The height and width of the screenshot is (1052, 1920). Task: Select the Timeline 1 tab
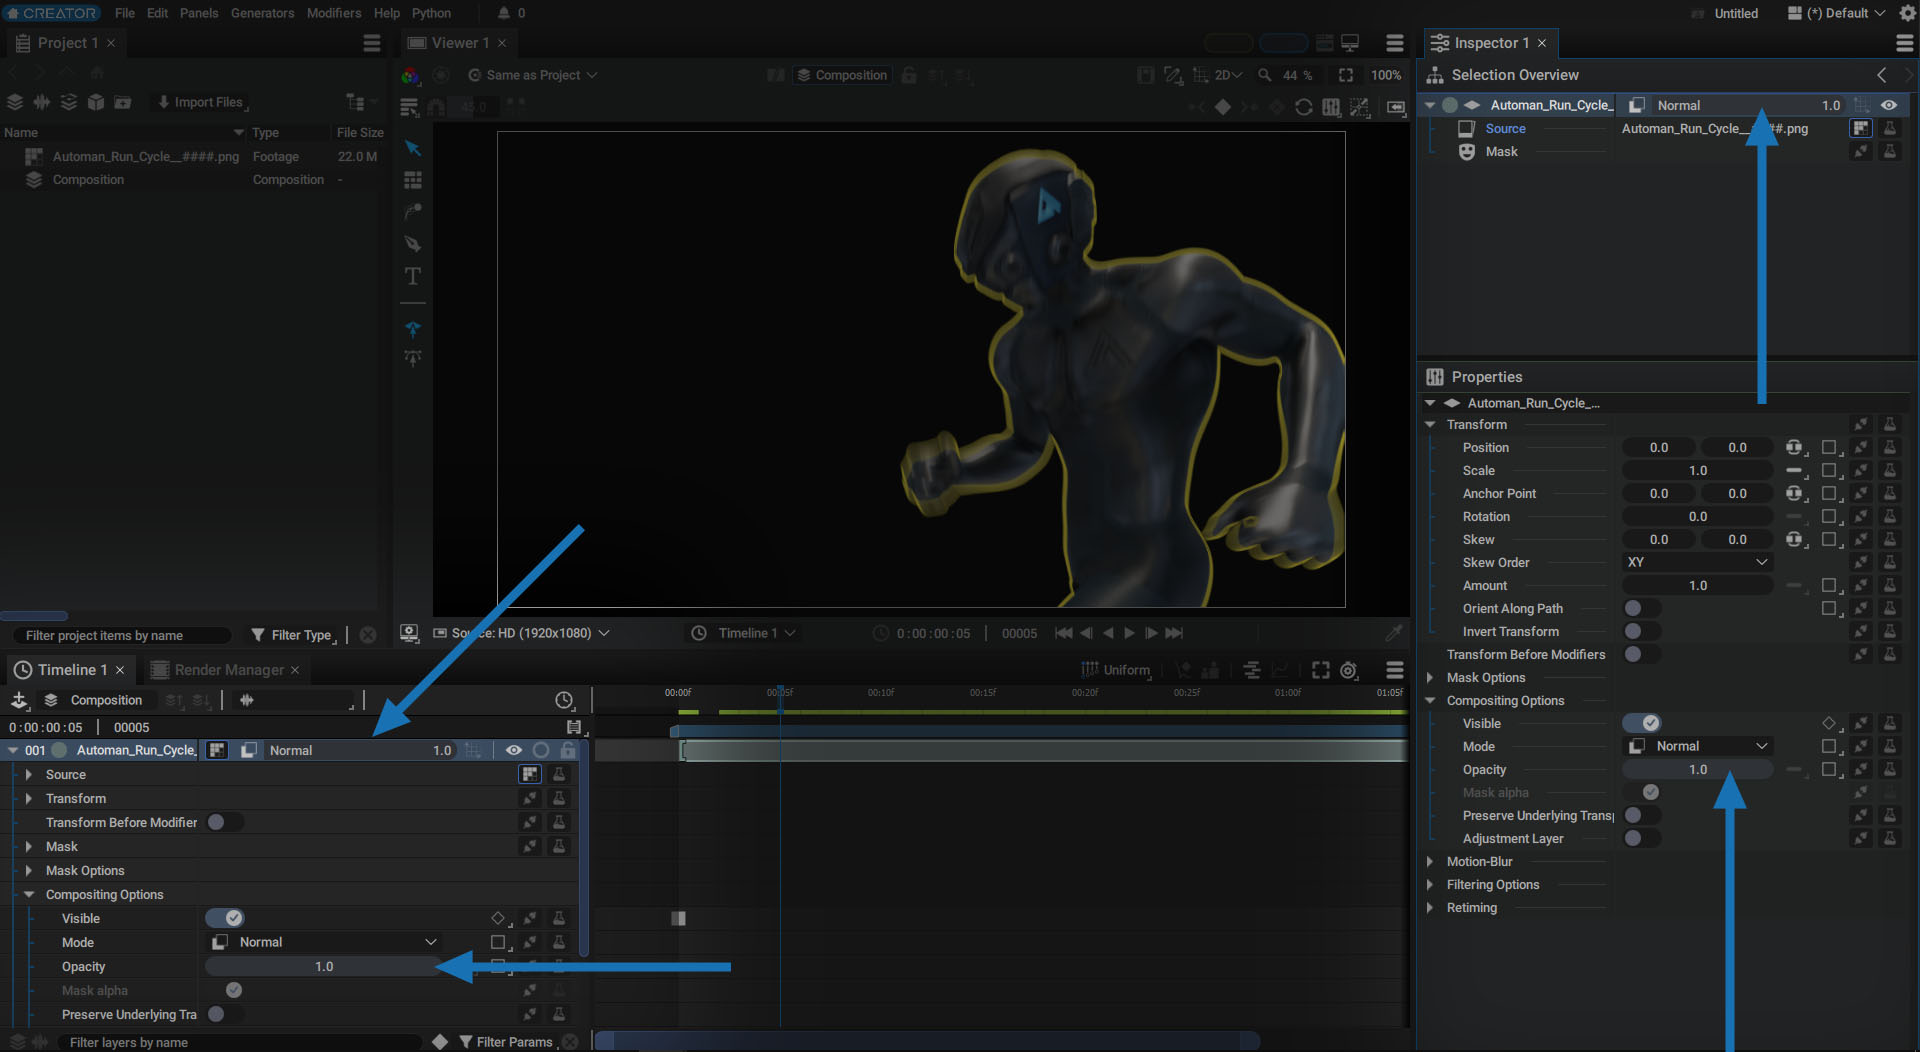tap(72, 670)
